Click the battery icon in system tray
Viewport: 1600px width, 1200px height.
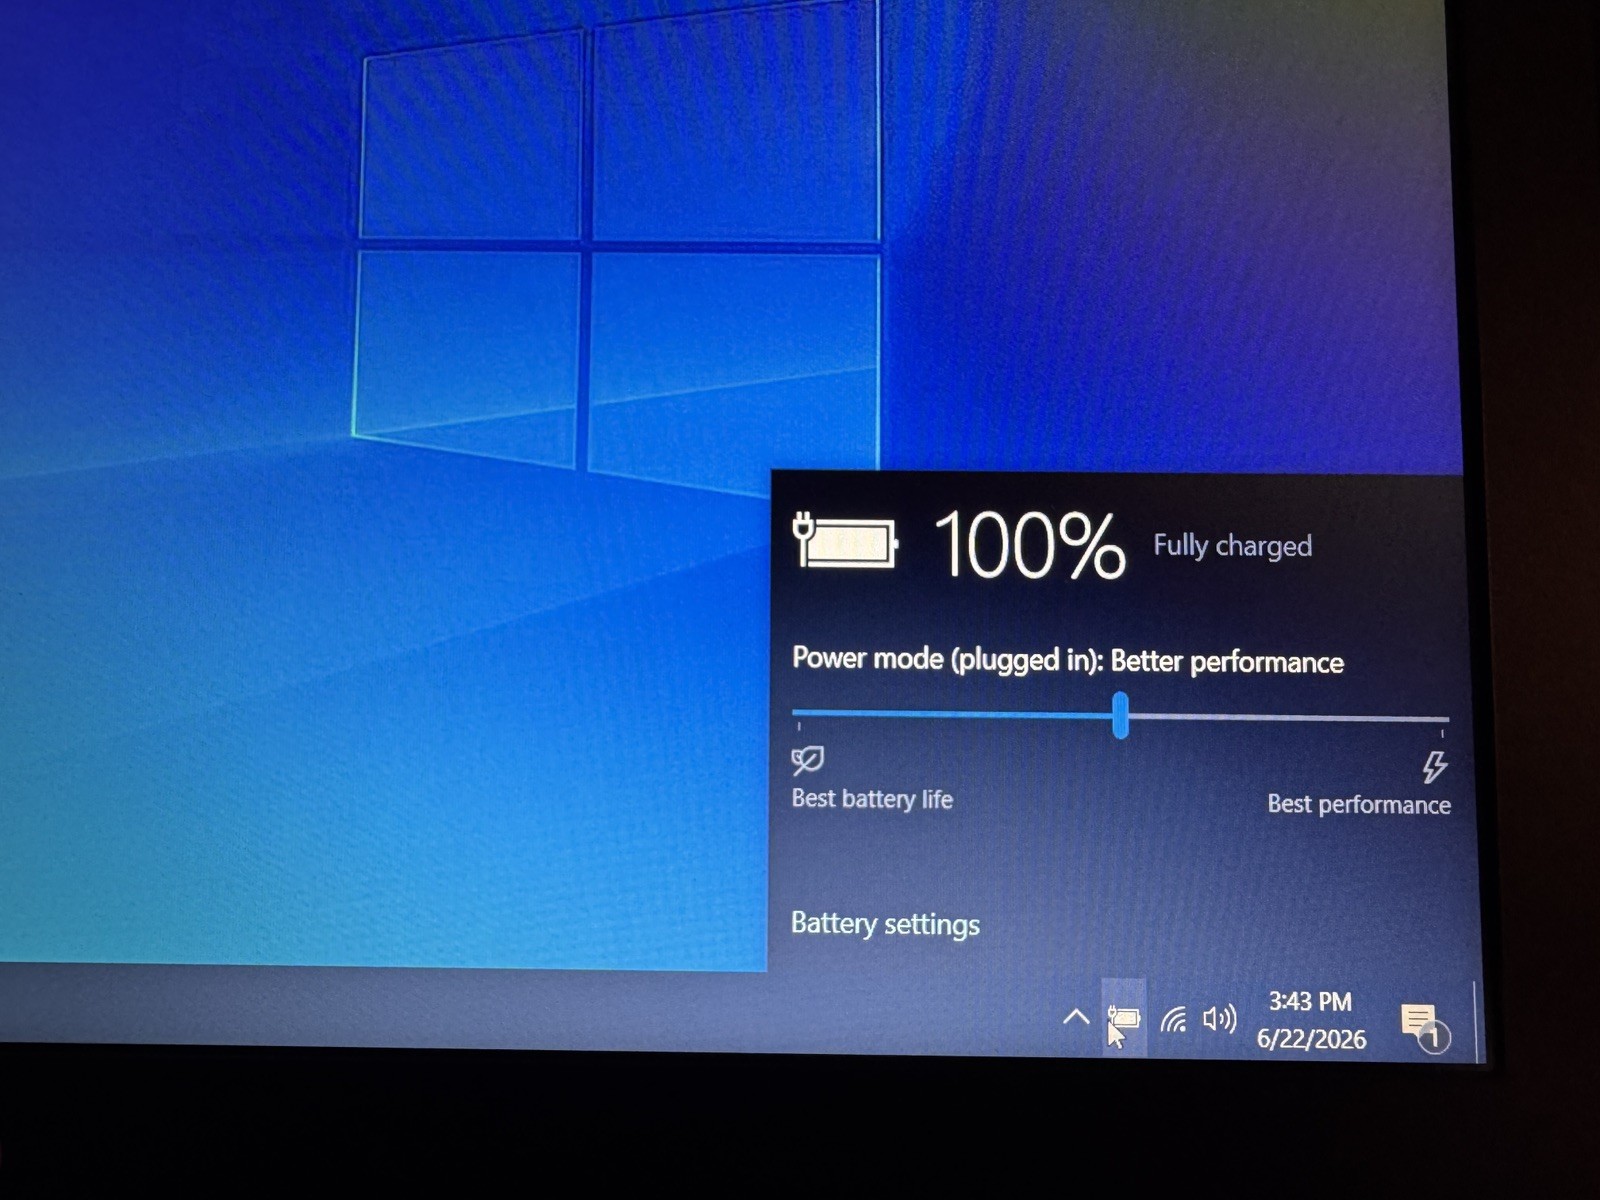point(1124,1018)
